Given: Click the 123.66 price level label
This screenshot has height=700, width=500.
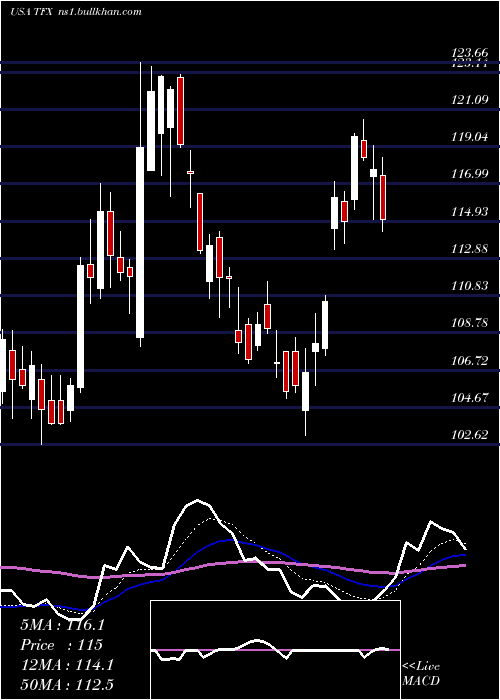Looking at the screenshot, I should pyautogui.click(x=470, y=54).
